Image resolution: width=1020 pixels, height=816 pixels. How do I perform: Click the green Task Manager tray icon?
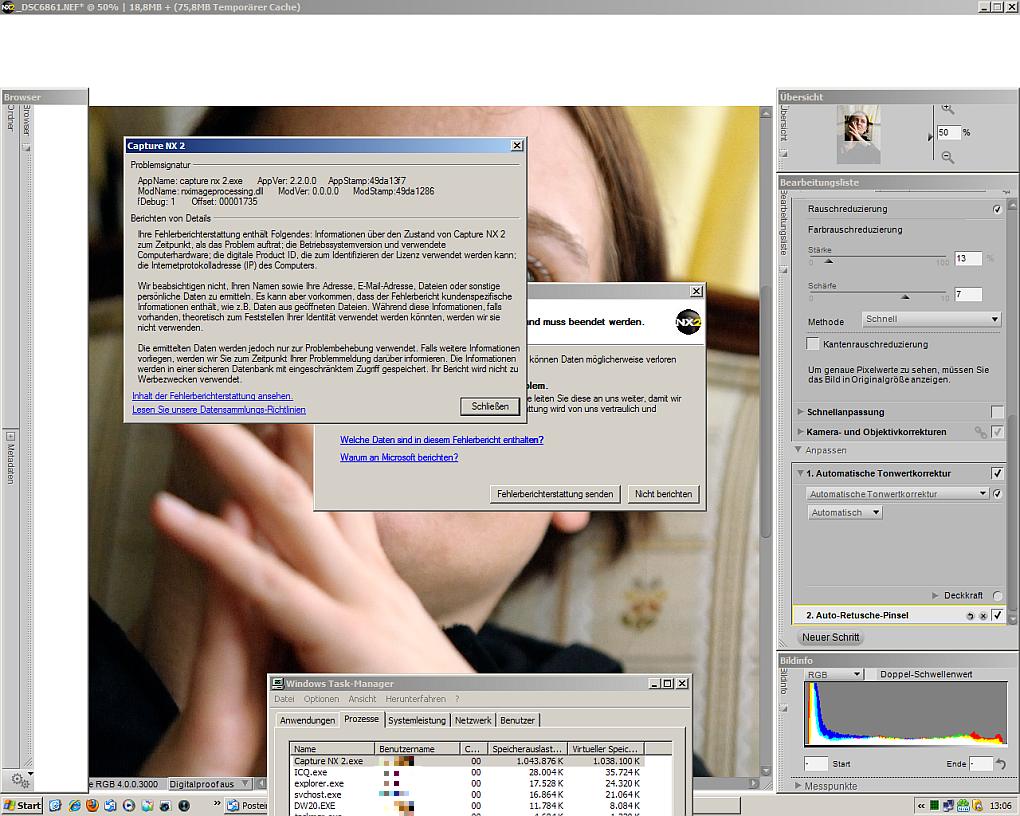(x=934, y=806)
